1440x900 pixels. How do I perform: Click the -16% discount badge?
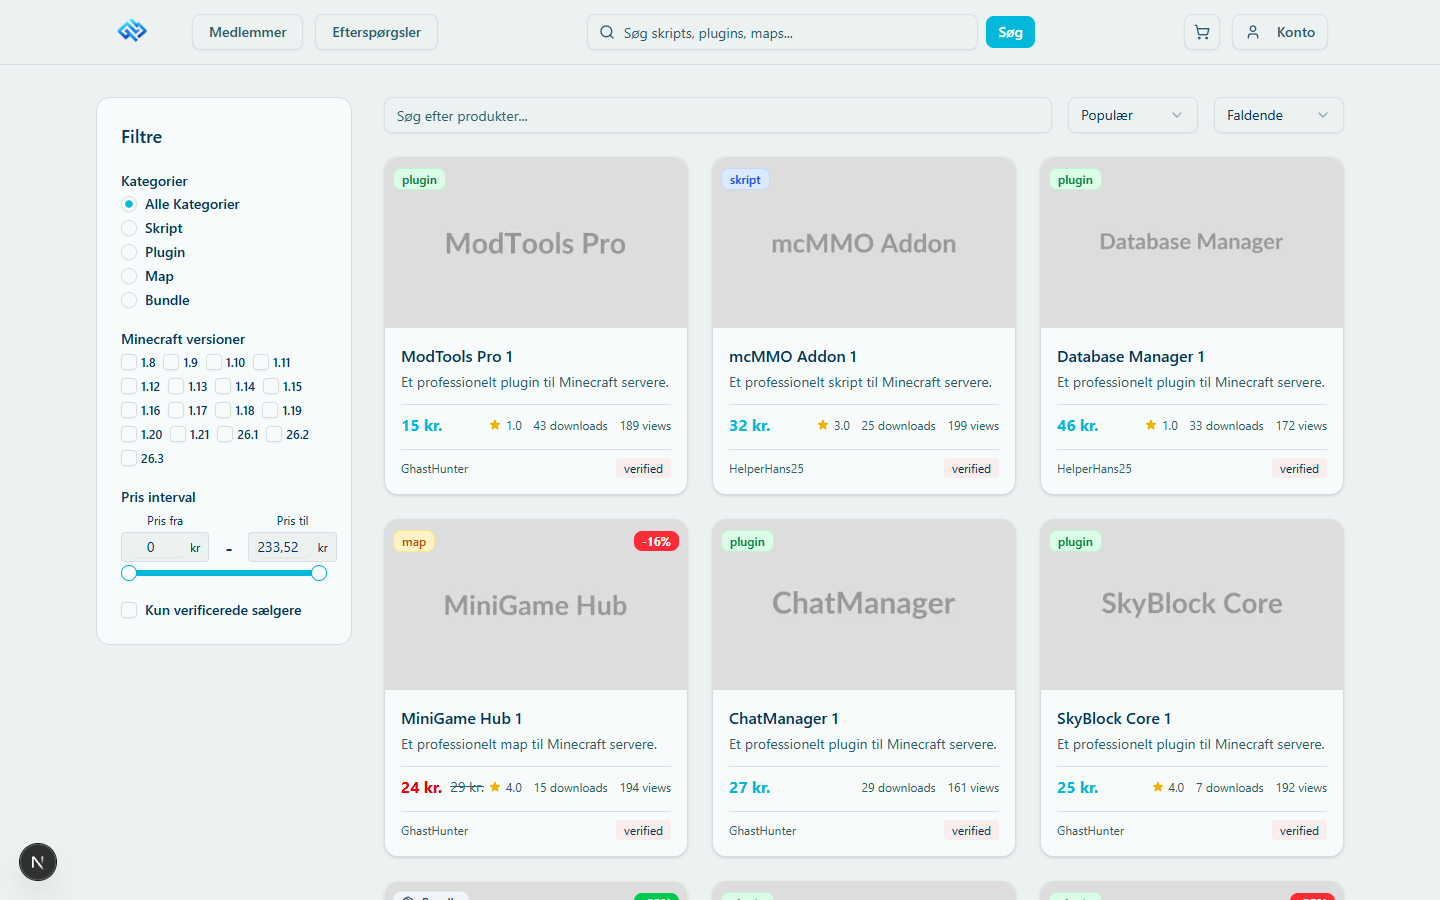[x=656, y=542]
